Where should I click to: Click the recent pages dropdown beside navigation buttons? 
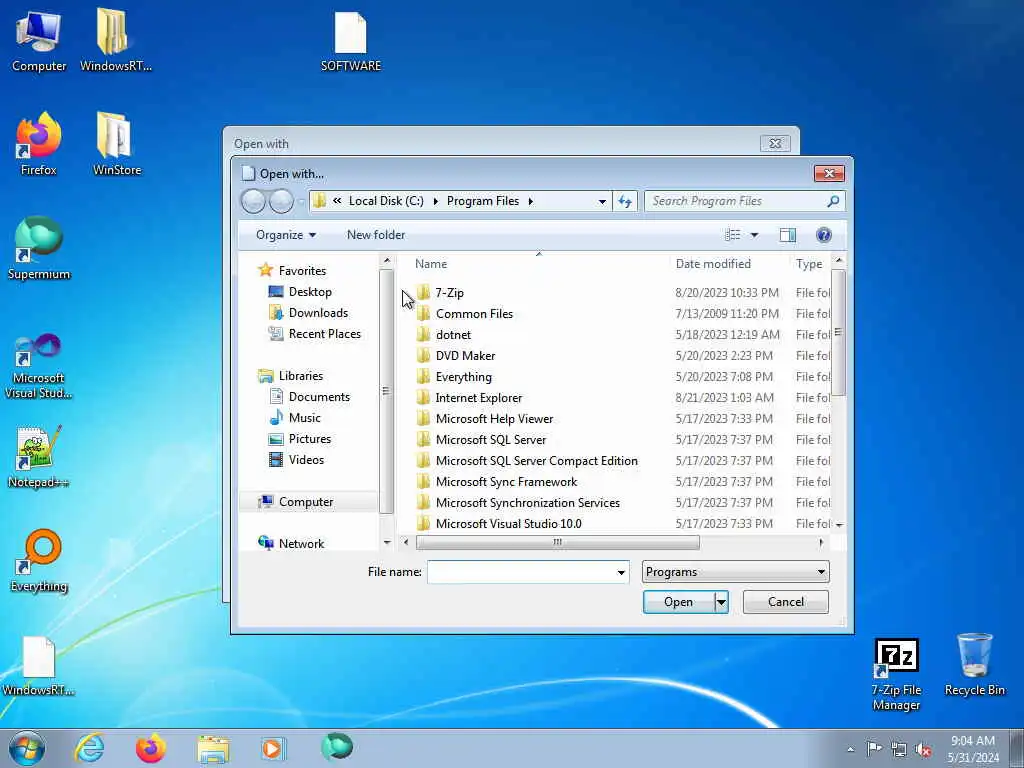tap(301, 202)
